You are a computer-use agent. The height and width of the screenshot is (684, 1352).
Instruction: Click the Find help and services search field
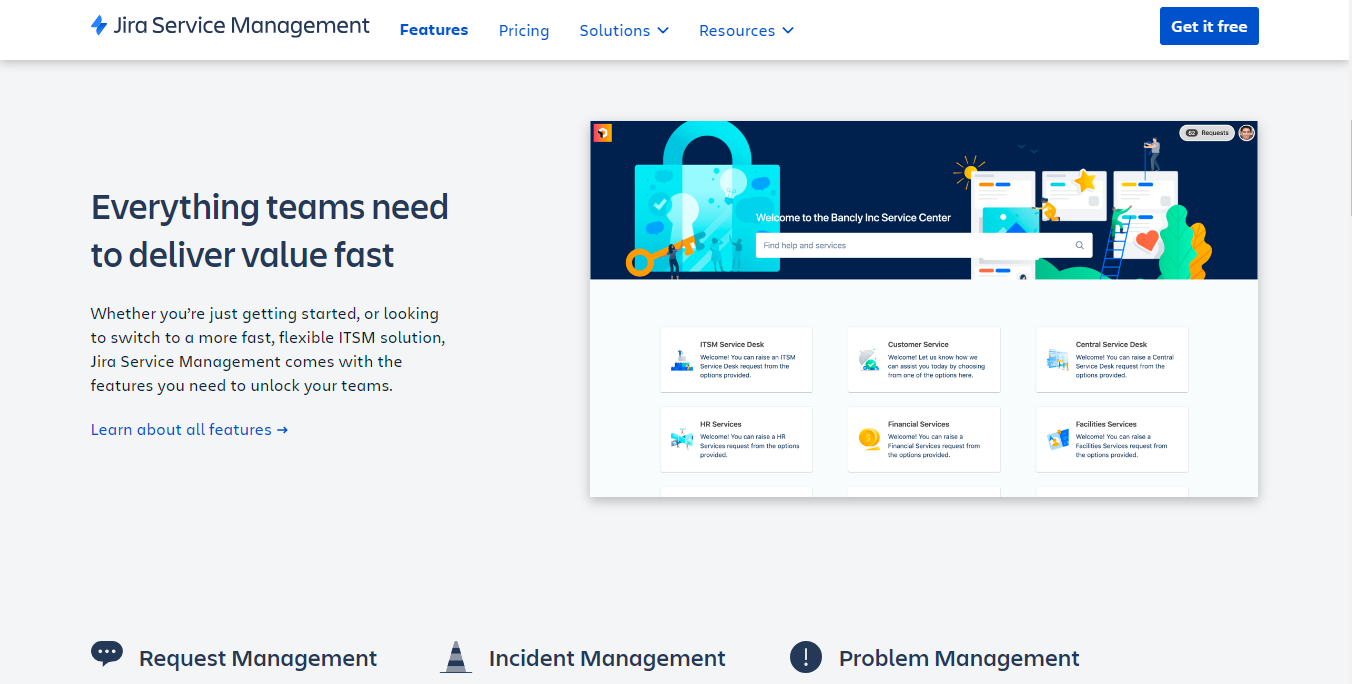[x=924, y=245]
